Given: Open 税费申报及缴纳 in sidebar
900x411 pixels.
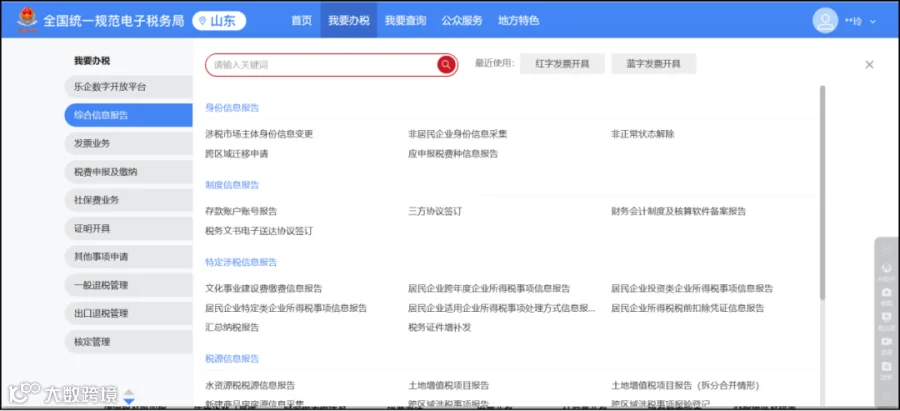Looking at the screenshot, I should point(128,172).
